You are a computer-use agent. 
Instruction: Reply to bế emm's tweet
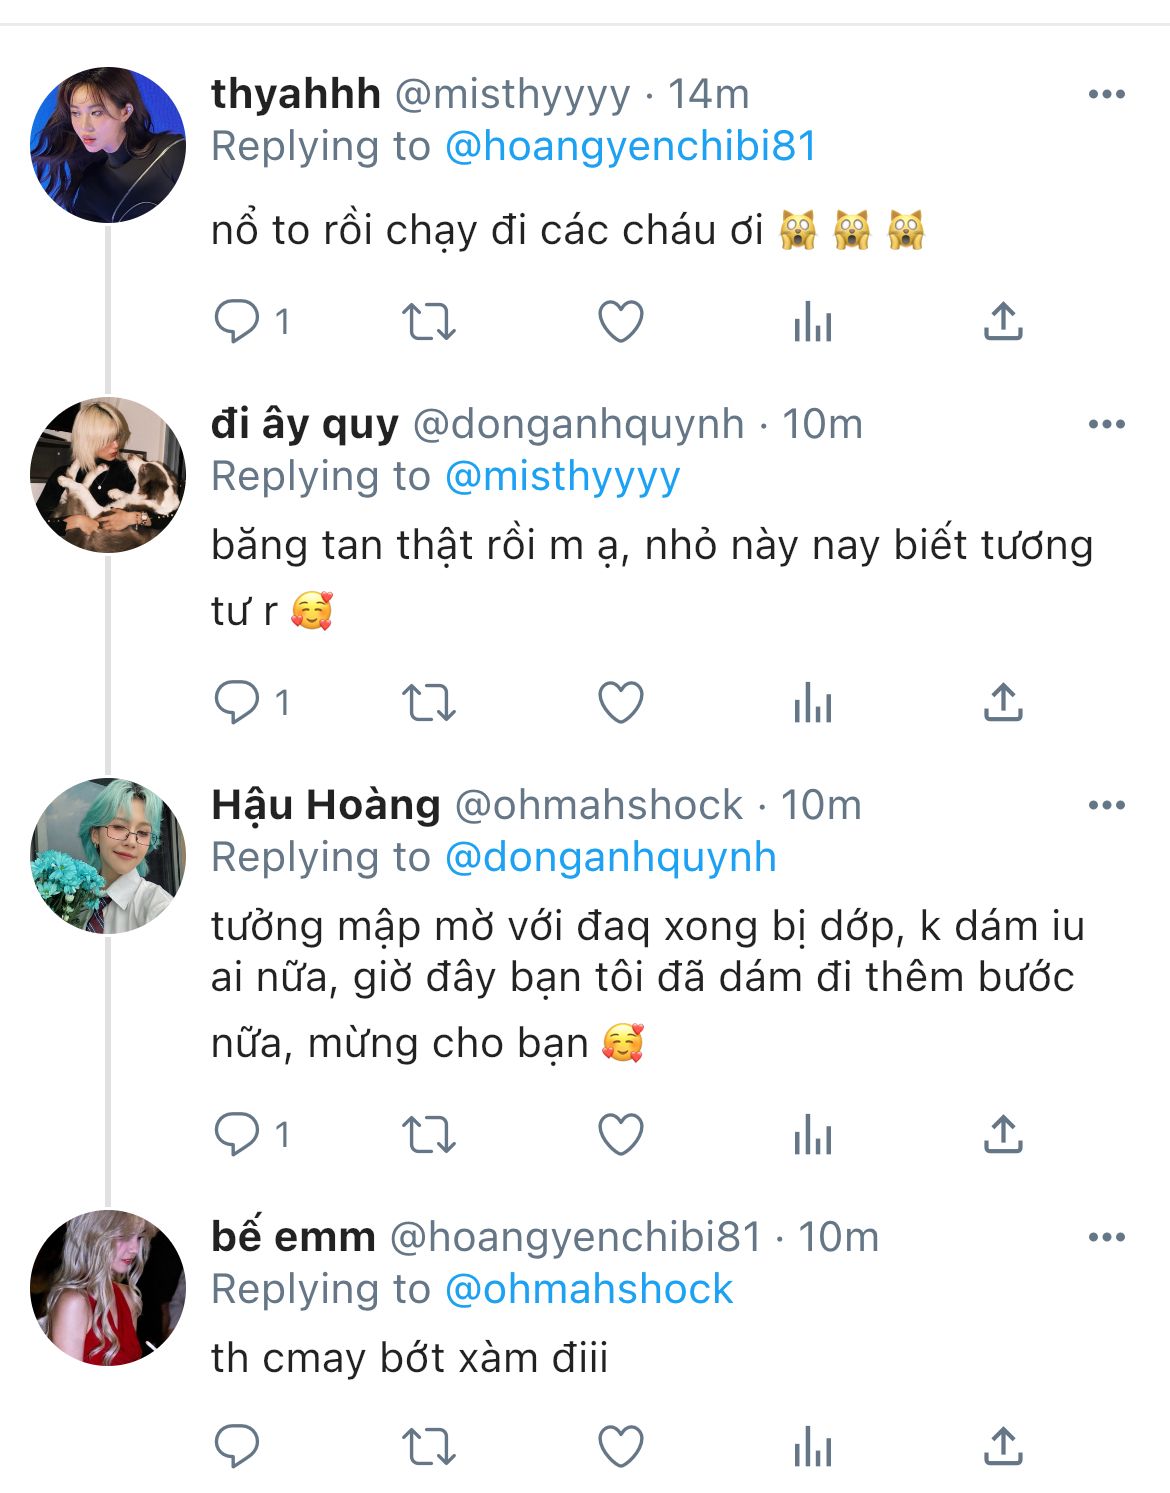(237, 1446)
